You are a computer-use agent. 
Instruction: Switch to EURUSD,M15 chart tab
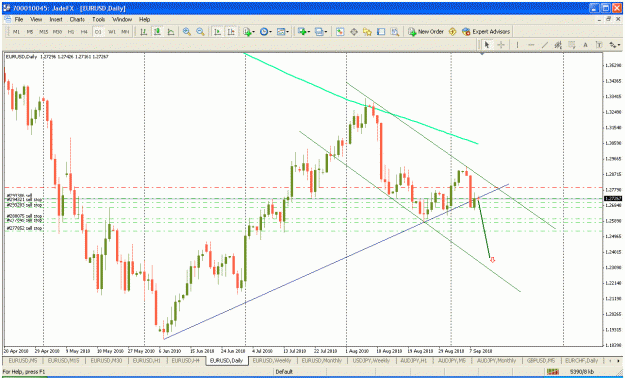click(63, 361)
